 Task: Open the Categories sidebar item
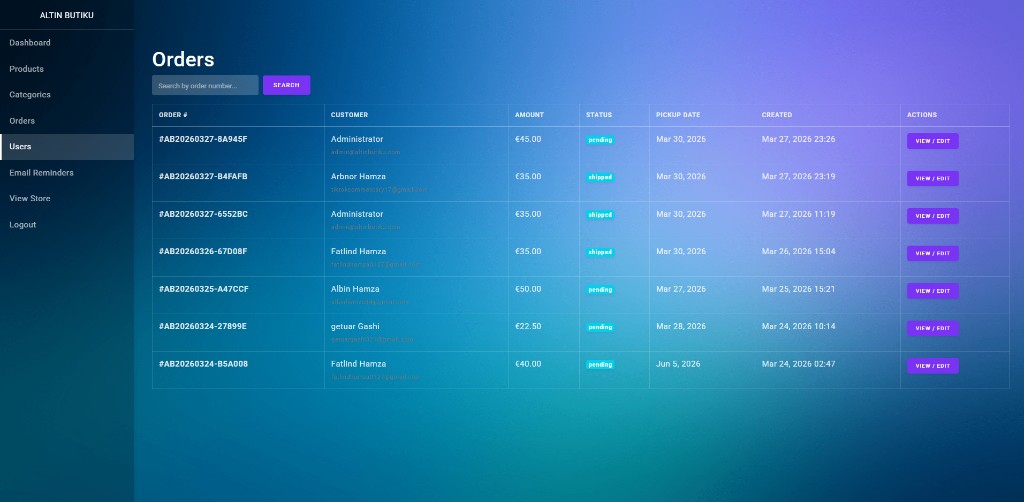click(30, 95)
